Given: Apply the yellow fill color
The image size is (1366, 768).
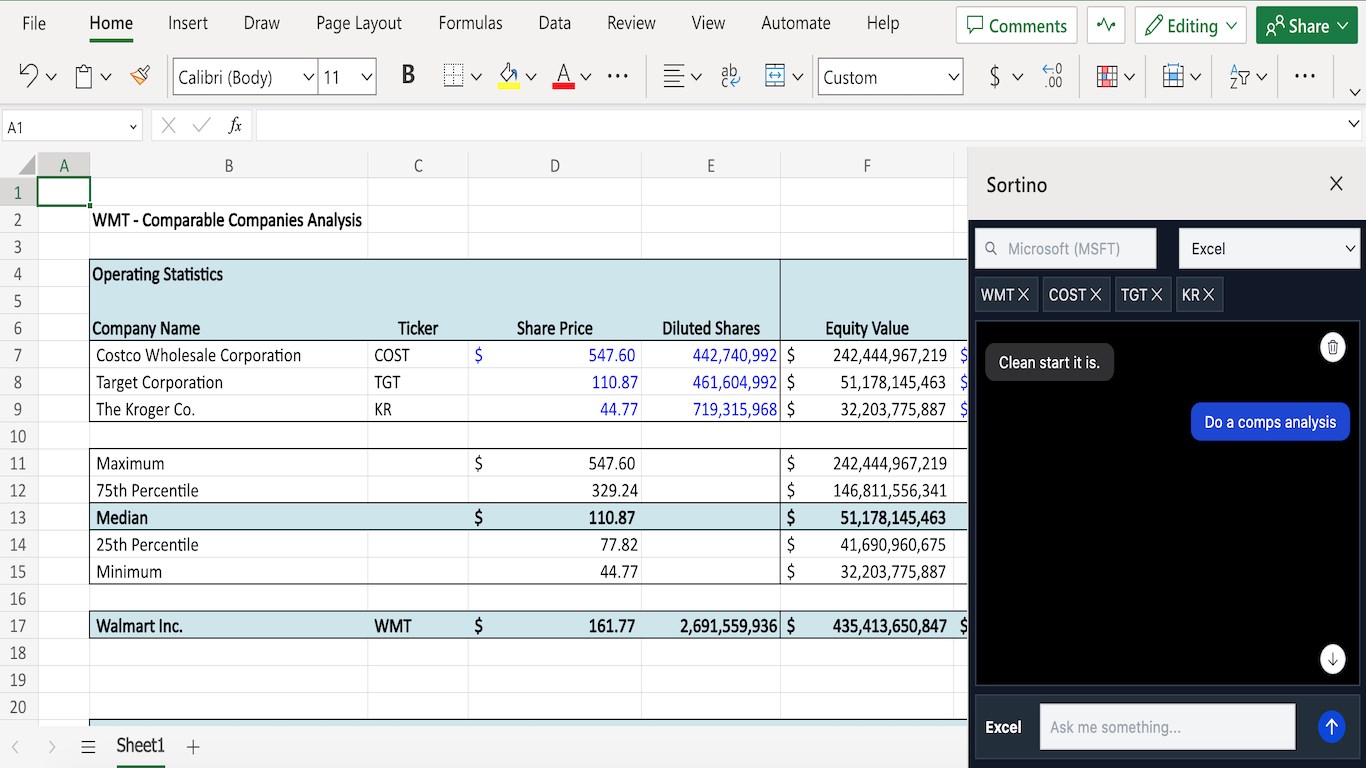Looking at the screenshot, I should point(508,76).
